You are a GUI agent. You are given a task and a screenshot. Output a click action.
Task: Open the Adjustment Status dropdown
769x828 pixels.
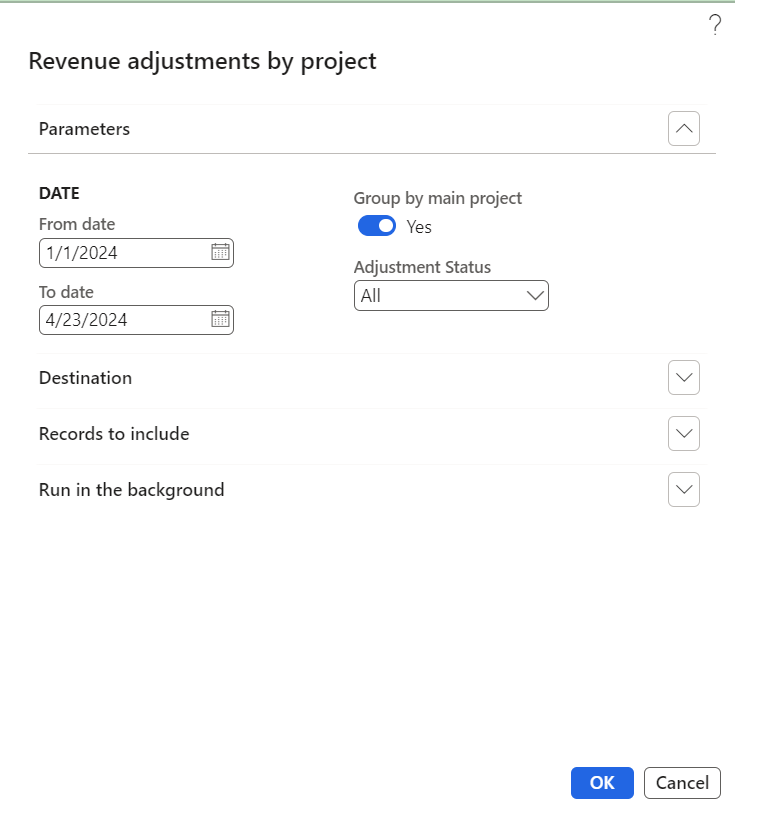(451, 296)
